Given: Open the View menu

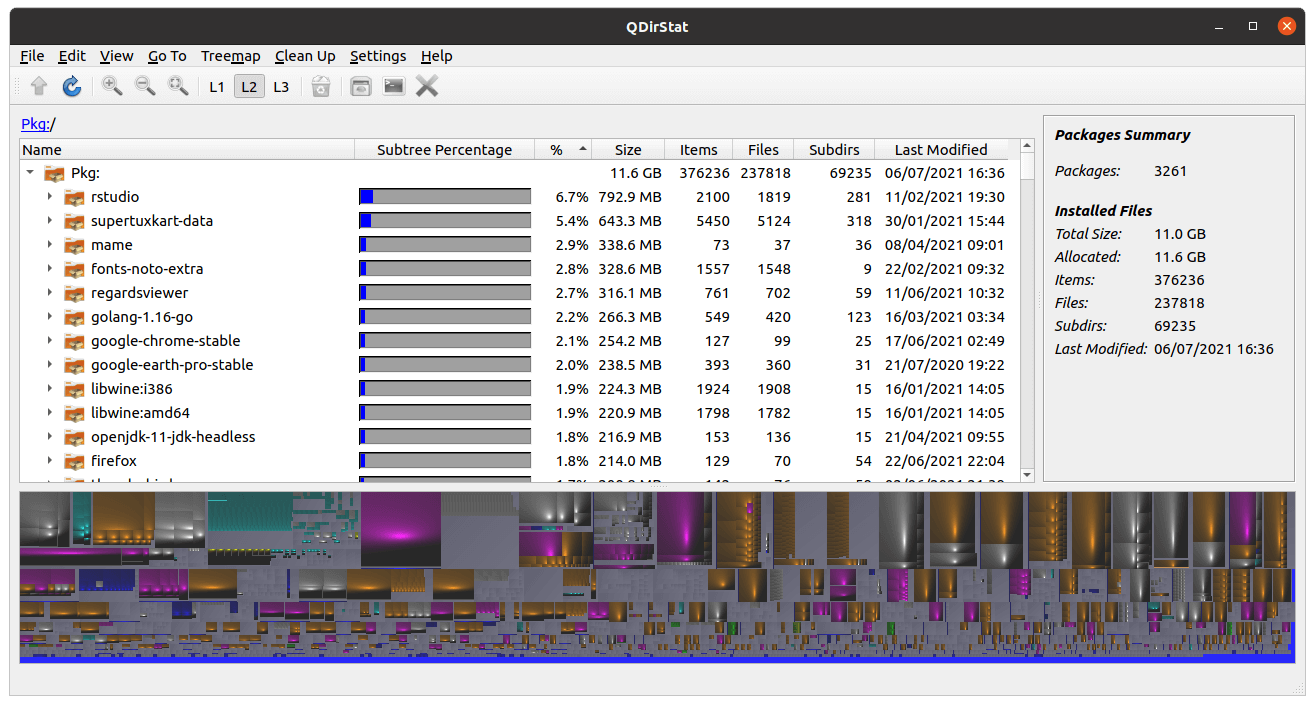Looking at the screenshot, I should (x=117, y=56).
